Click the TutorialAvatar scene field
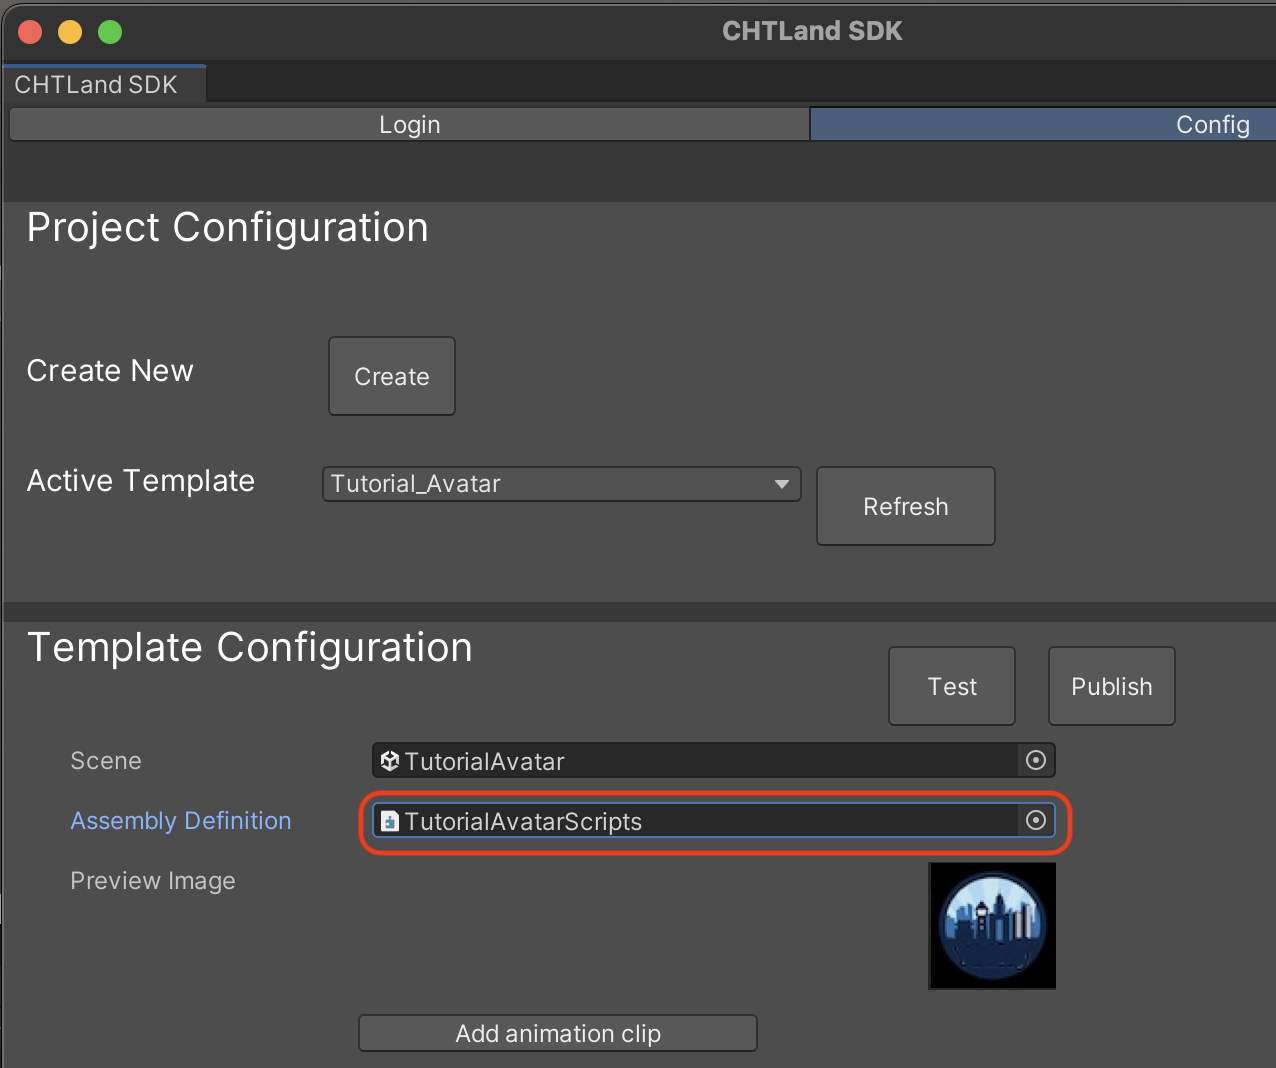1276x1068 pixels. (700, 761)
